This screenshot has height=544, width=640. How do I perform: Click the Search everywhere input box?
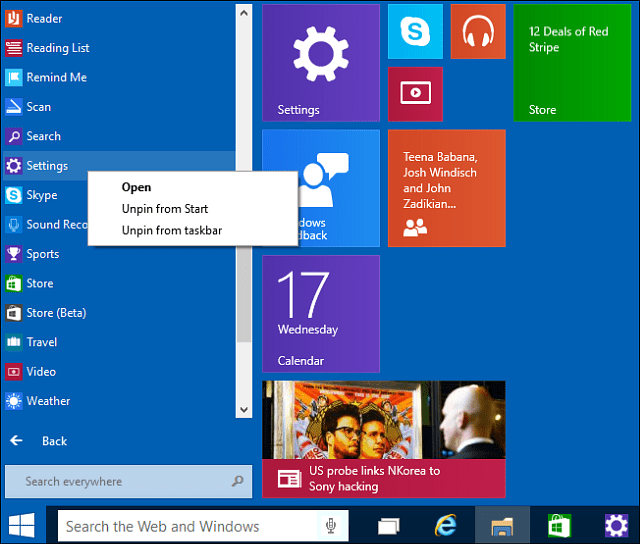(x=129, y=482)
